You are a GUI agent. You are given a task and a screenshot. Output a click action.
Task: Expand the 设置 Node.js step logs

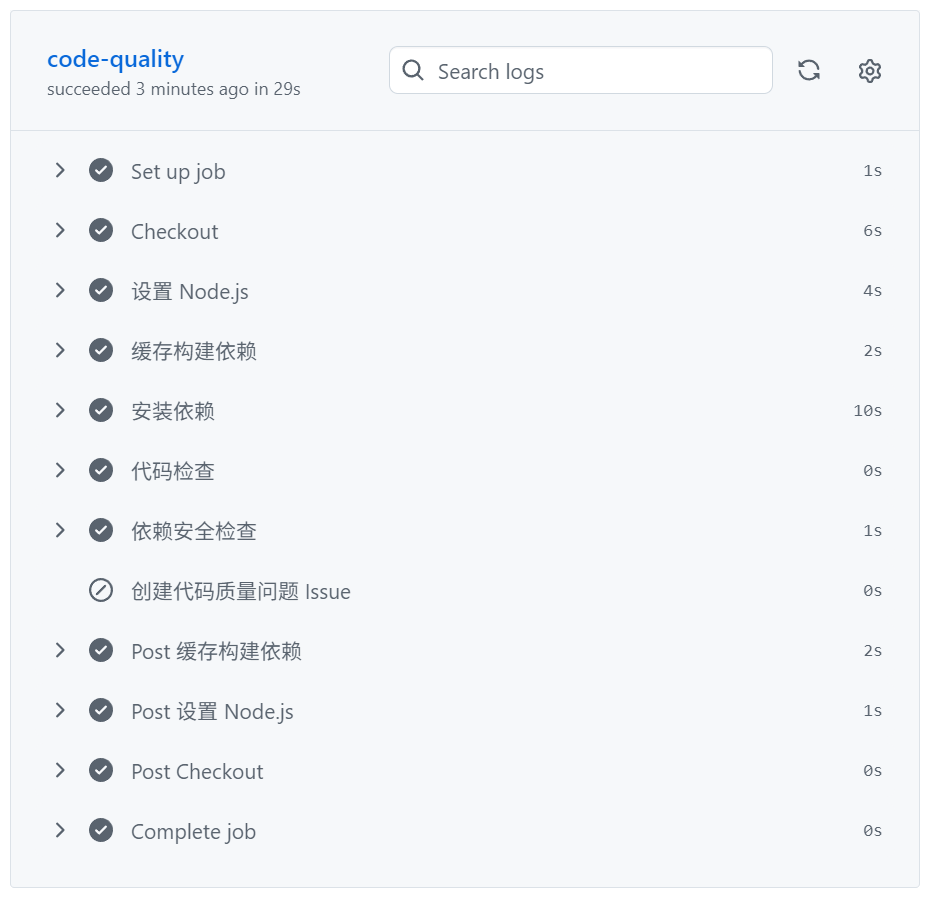click(x=60, y=290)
